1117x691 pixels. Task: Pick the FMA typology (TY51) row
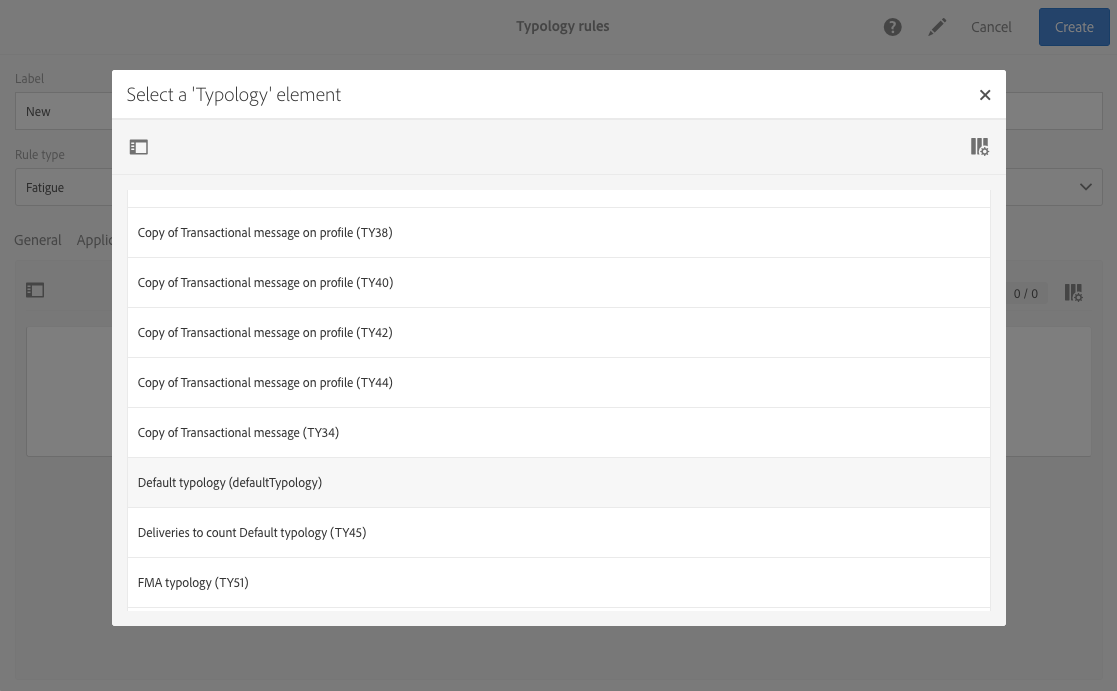pyautogui.click(x=558, y=582)
